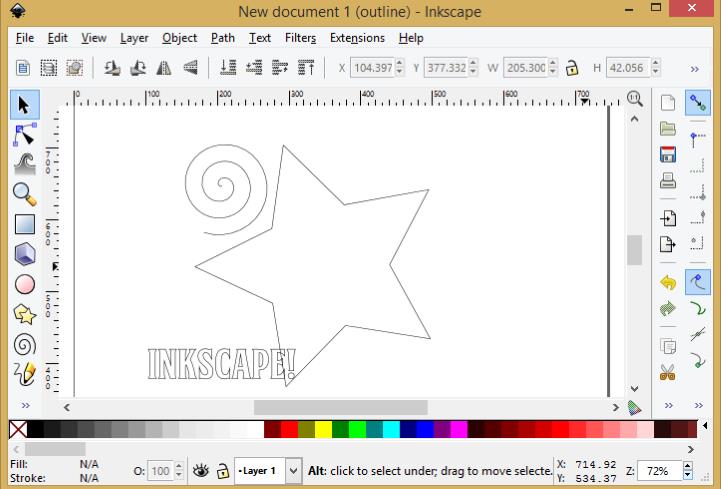Image resolution: width=721 pixels, height=489 pixels.
Task: Click Select all in all layers icon
Action: [x=49, y=68]
